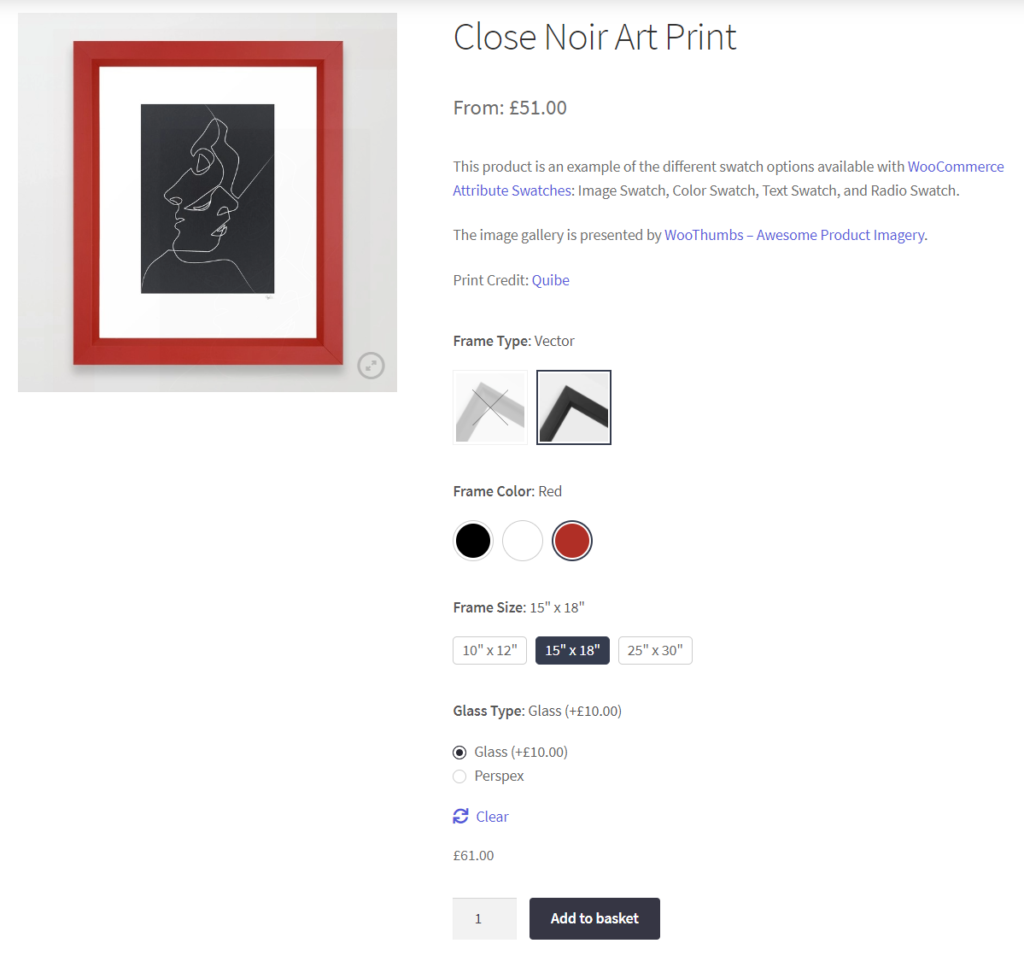Select the black Vector frame type swatch
The height and width of the screenshot is (961, 1024).
coord(574,407)
